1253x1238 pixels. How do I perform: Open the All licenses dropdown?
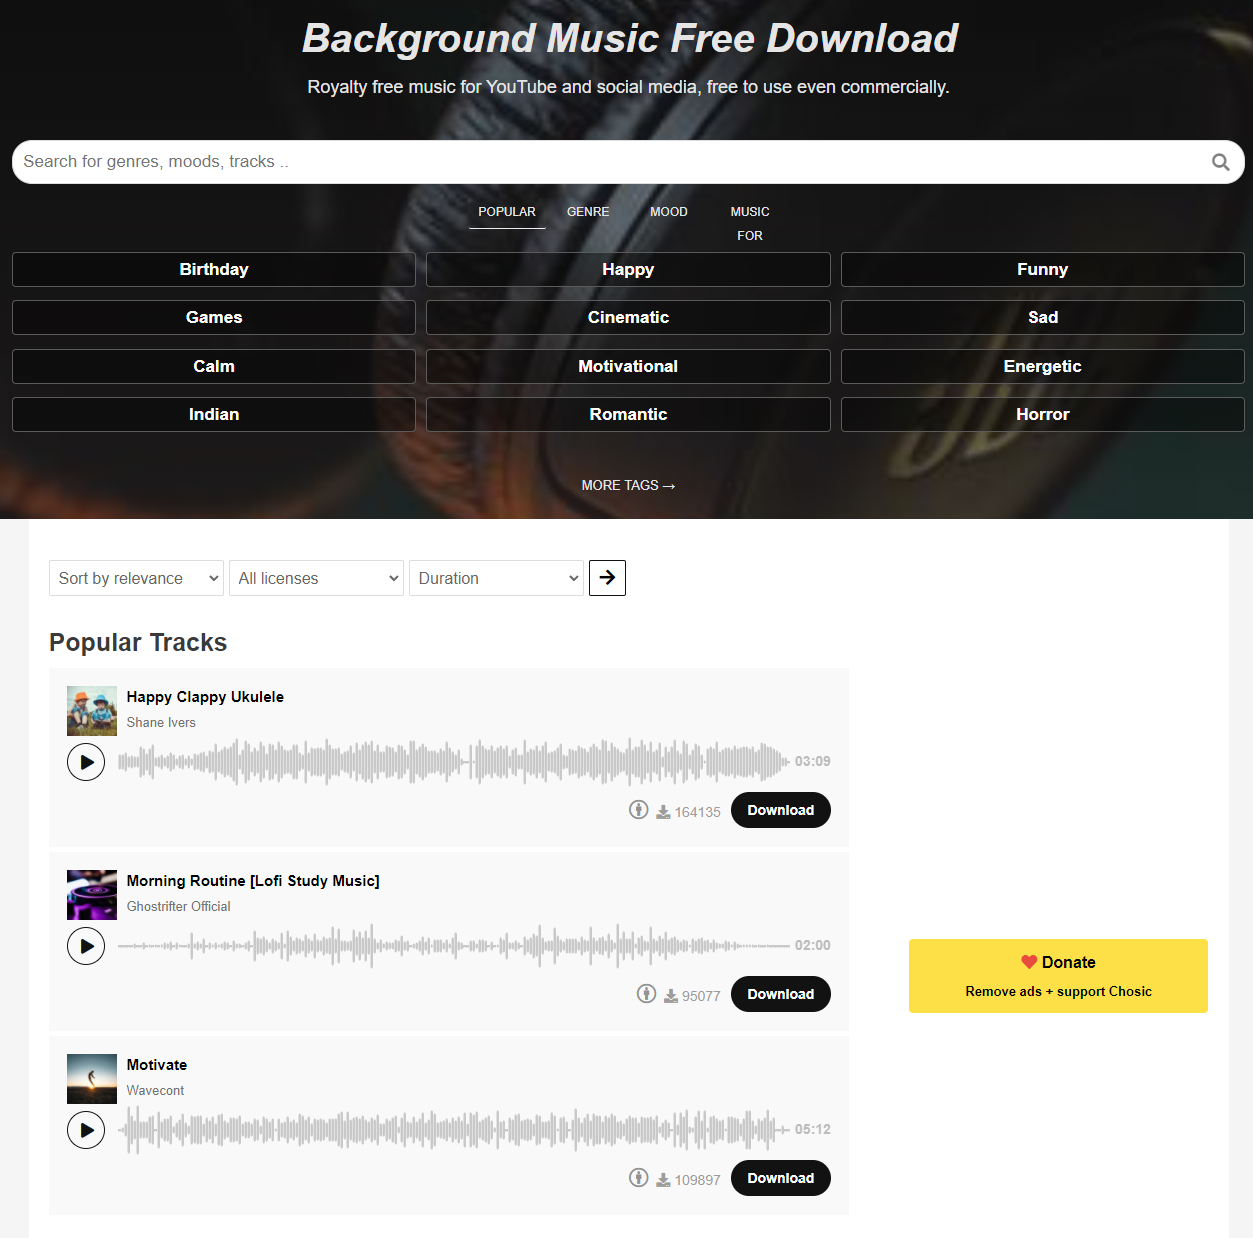316,578
